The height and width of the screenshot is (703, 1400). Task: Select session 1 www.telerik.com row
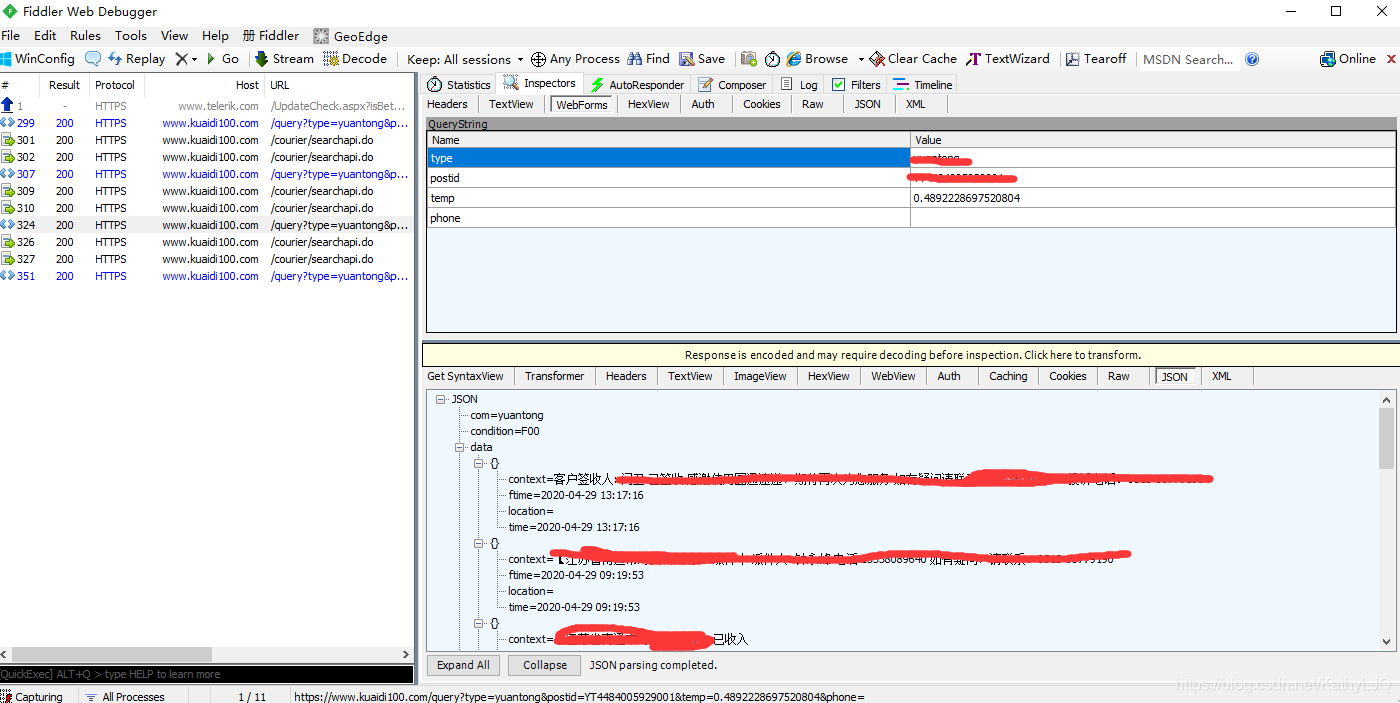click(207, 106)
